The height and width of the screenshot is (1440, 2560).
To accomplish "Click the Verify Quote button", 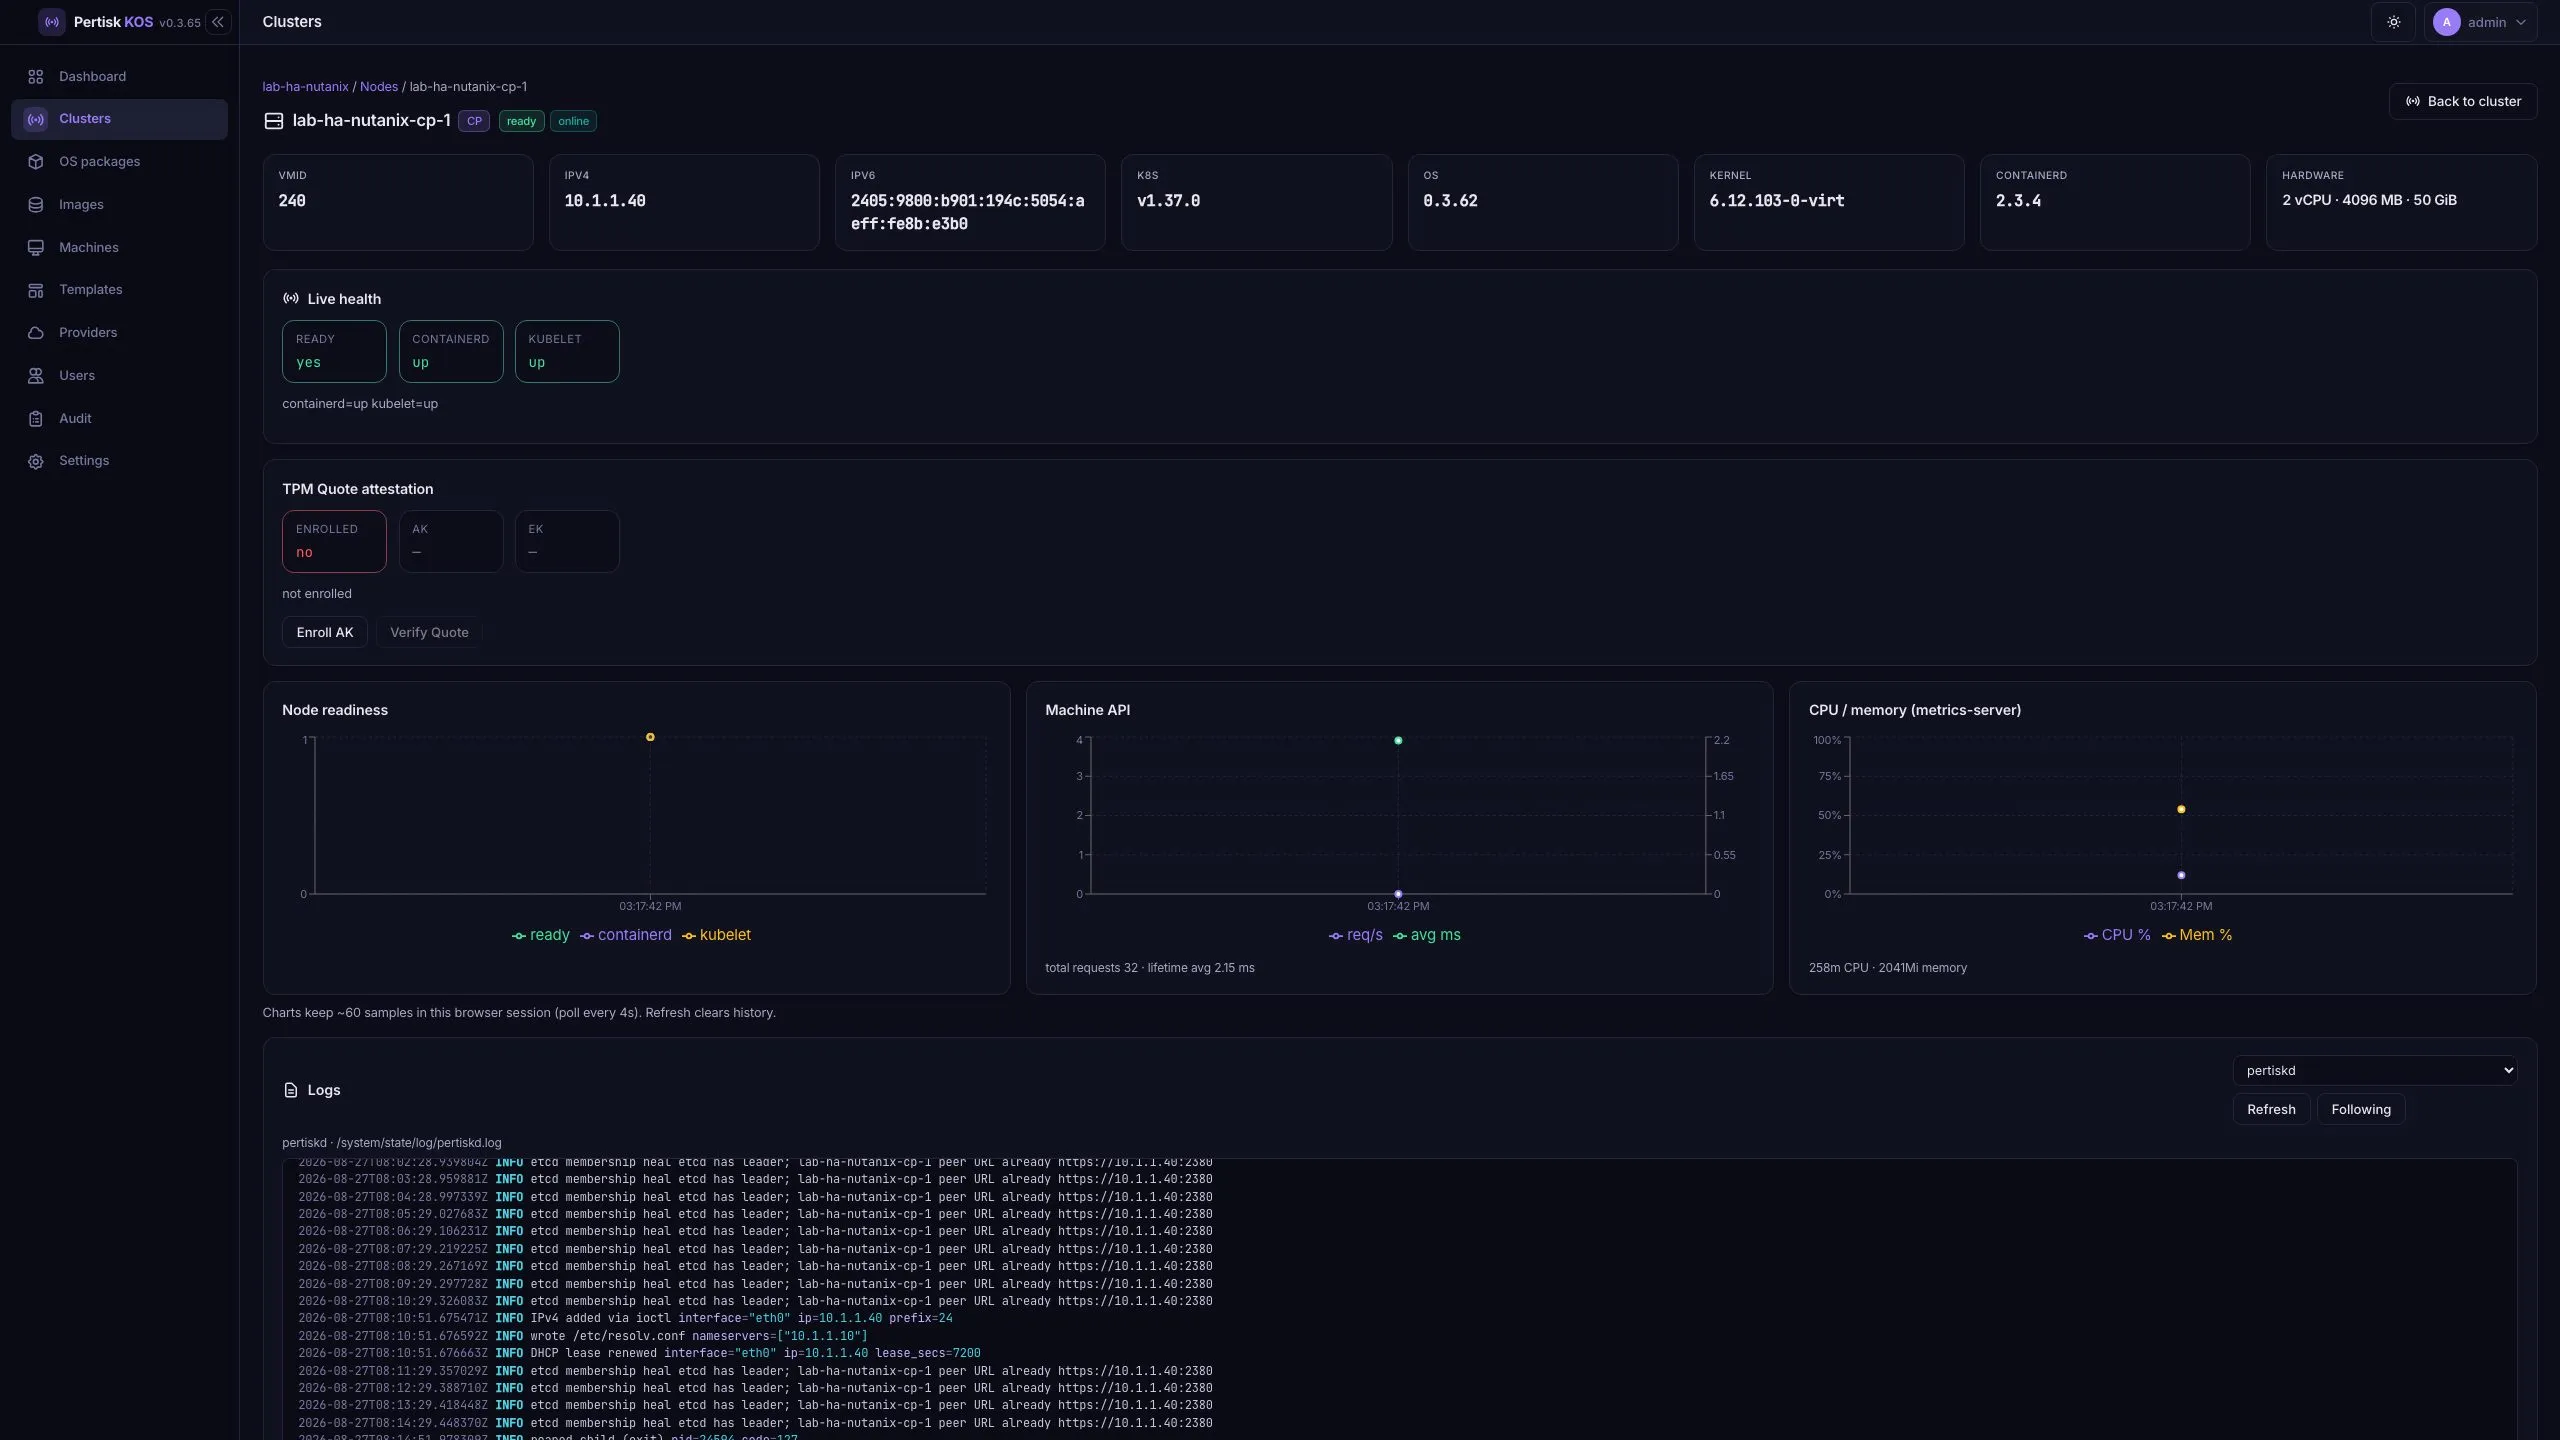I will pos(429,632).
